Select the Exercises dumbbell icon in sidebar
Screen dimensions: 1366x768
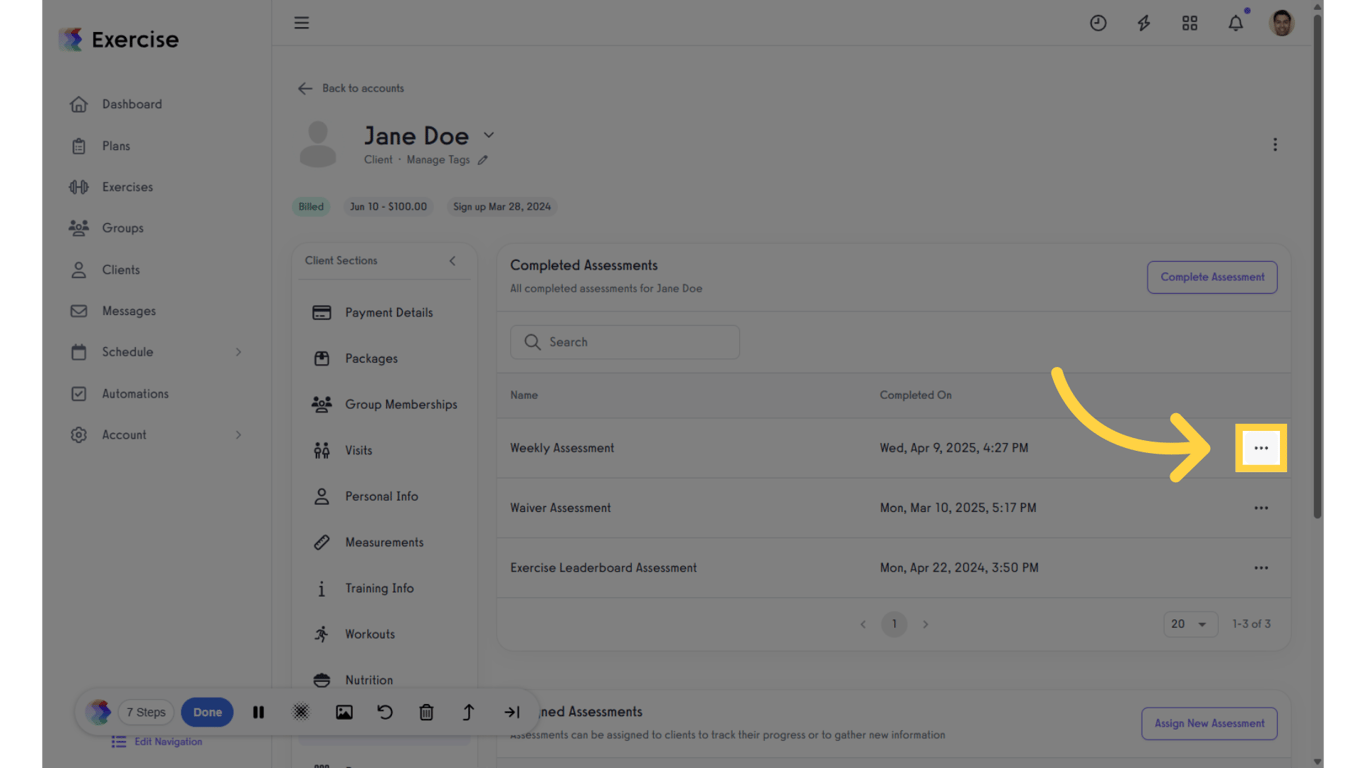(x=78, y=186)
